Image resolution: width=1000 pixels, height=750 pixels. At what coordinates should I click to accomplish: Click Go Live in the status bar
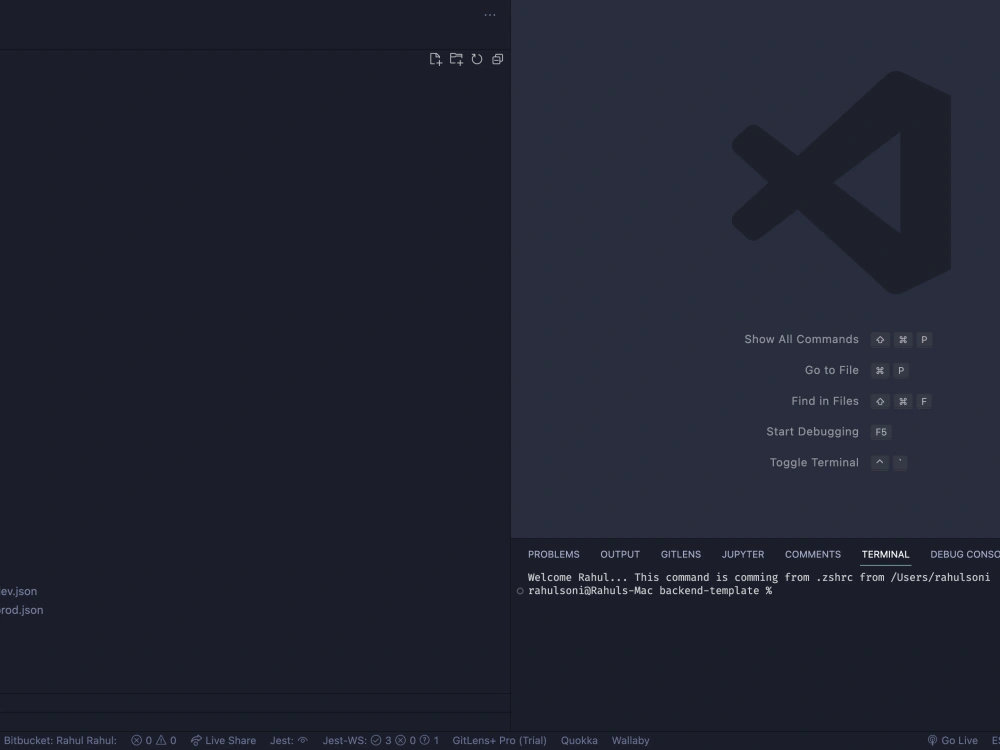(x=953, y=740)
